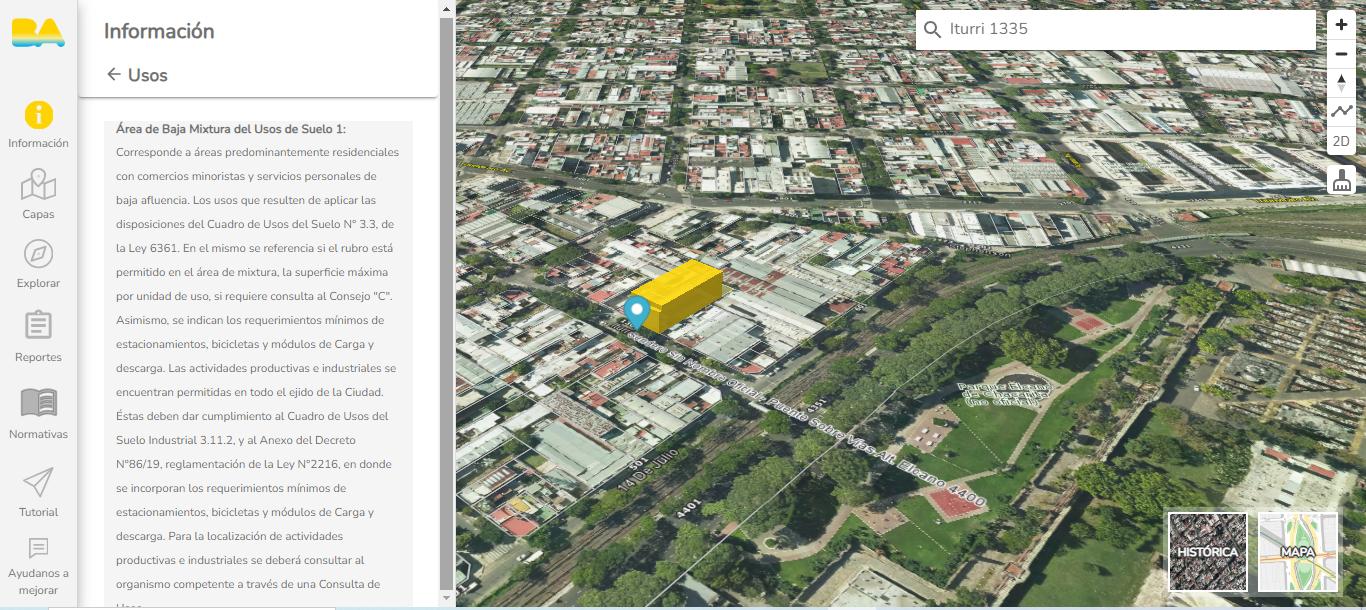
Task: Zoom out the map with minus button
Action: [x=1341, y=54]
